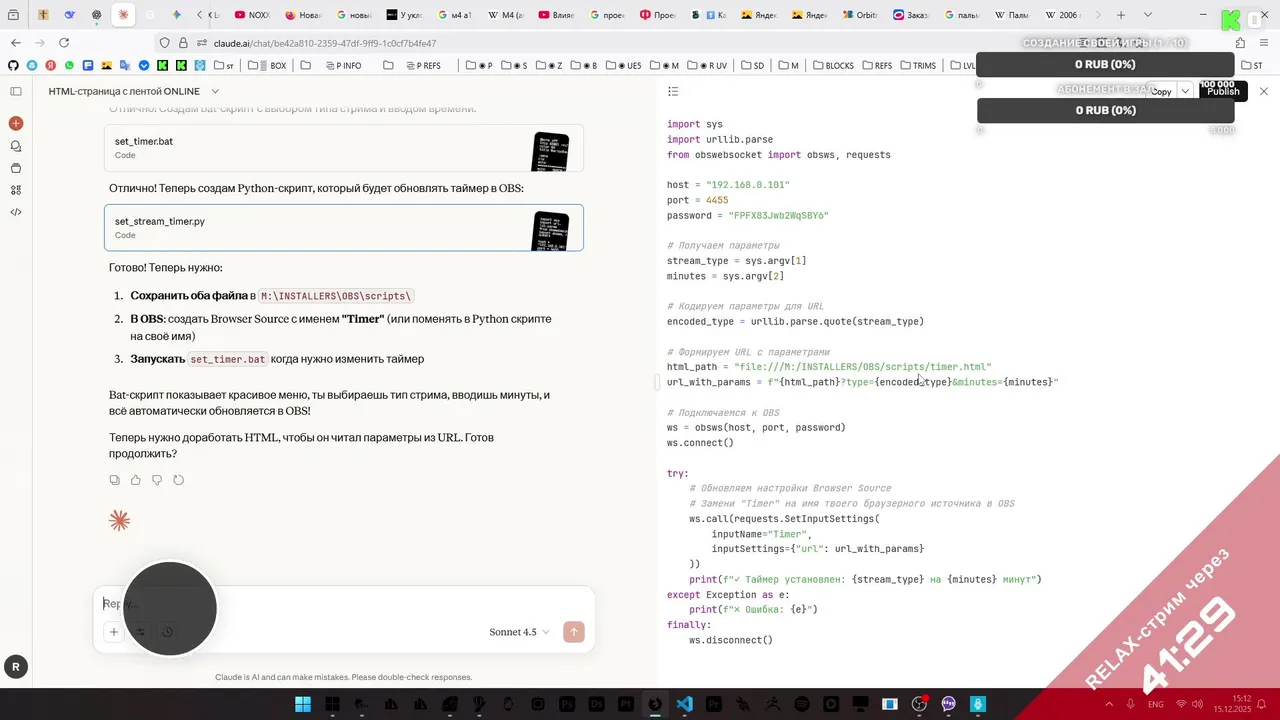Switch to the 2006 Wikipedia tab
1280x720 pixels.
tap(1064, 15)
